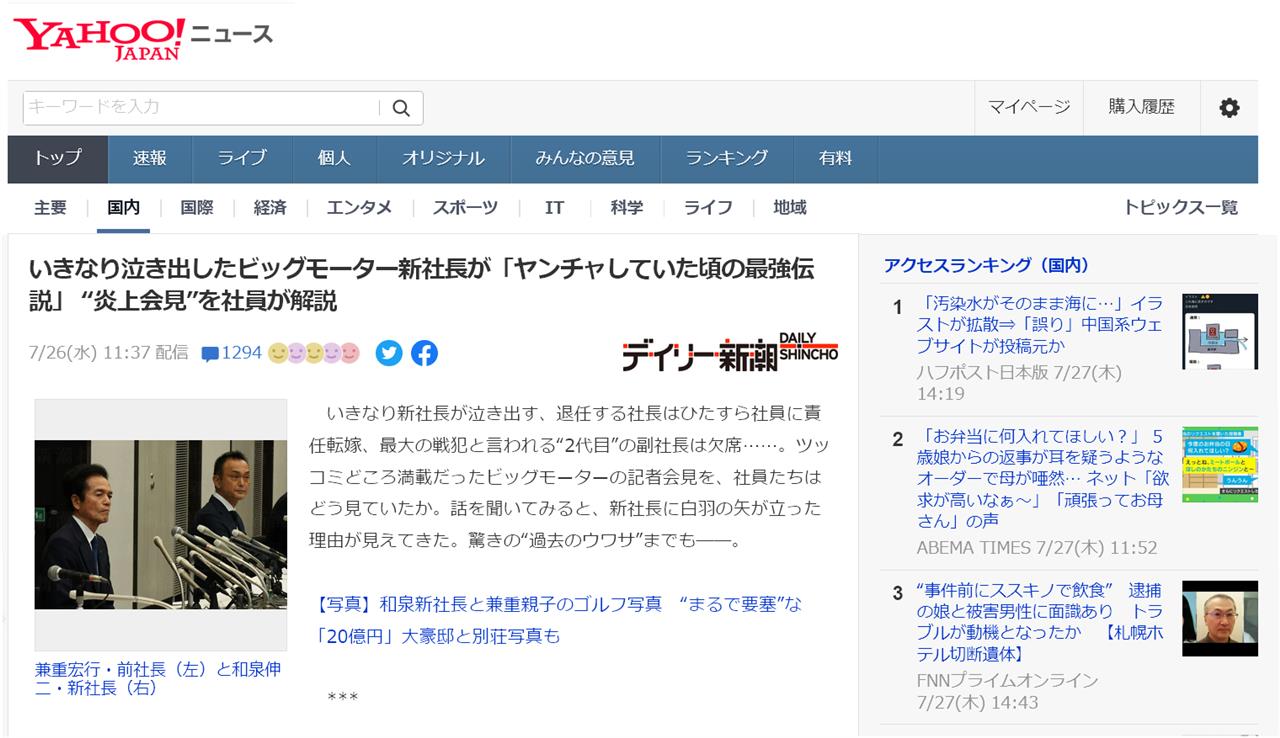Share the article on Twitter
Viewport: 1280px width, 738px height.
coord(389,353)
